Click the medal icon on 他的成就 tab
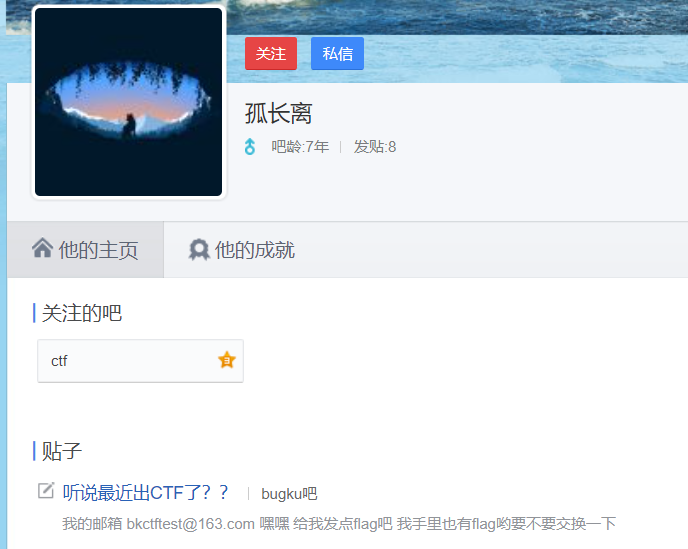Image resolution: width=688 pixels, height=549 pixels. click(199, 249)
